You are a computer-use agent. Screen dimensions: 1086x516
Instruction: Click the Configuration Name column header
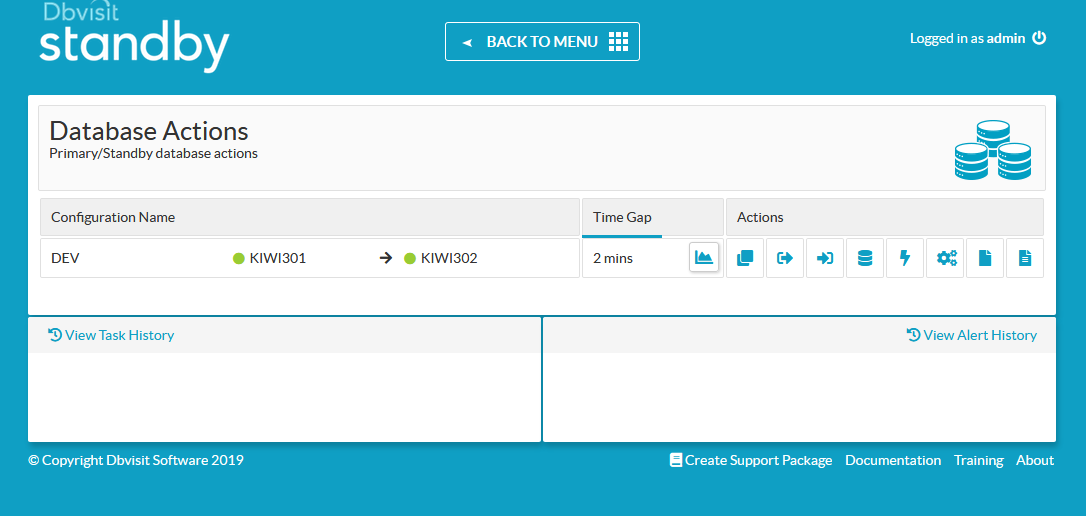pos(310,217)
